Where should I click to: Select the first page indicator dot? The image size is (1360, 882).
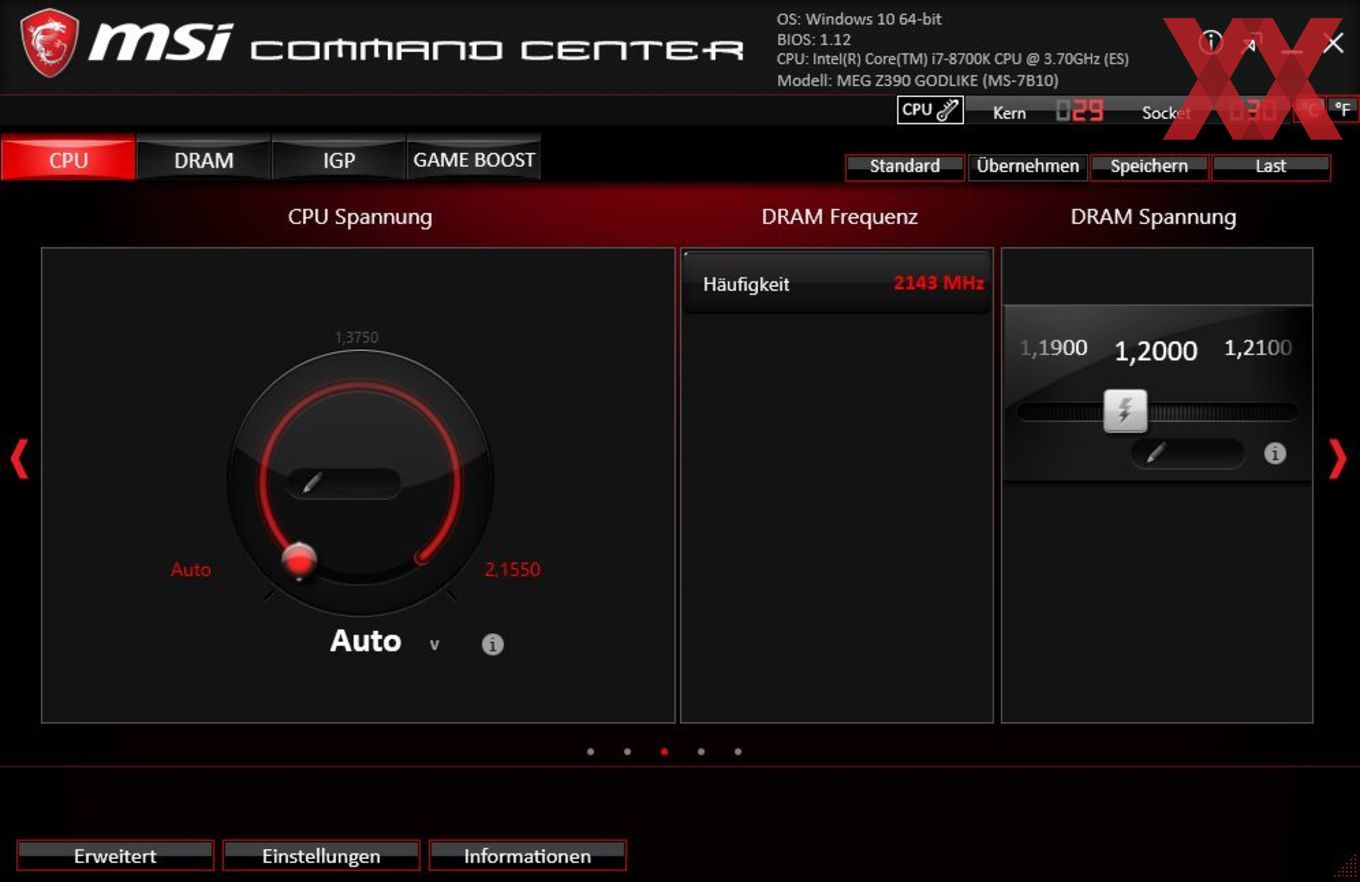[591, 751]
